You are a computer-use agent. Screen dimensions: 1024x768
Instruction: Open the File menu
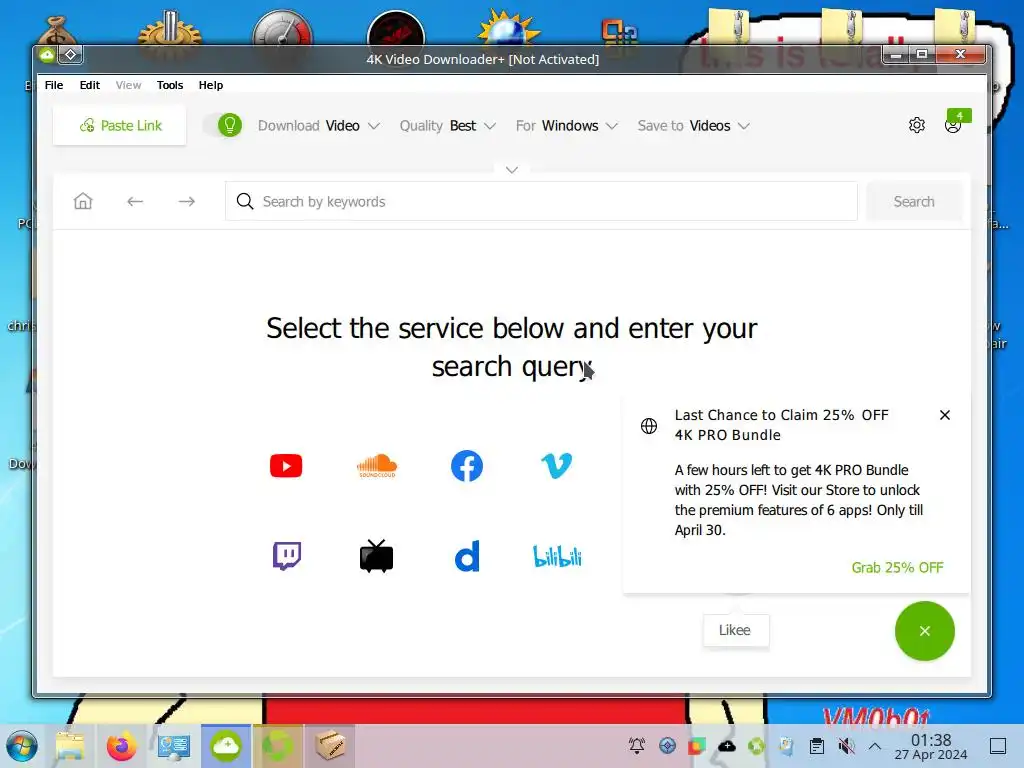(x=54, y=85)
